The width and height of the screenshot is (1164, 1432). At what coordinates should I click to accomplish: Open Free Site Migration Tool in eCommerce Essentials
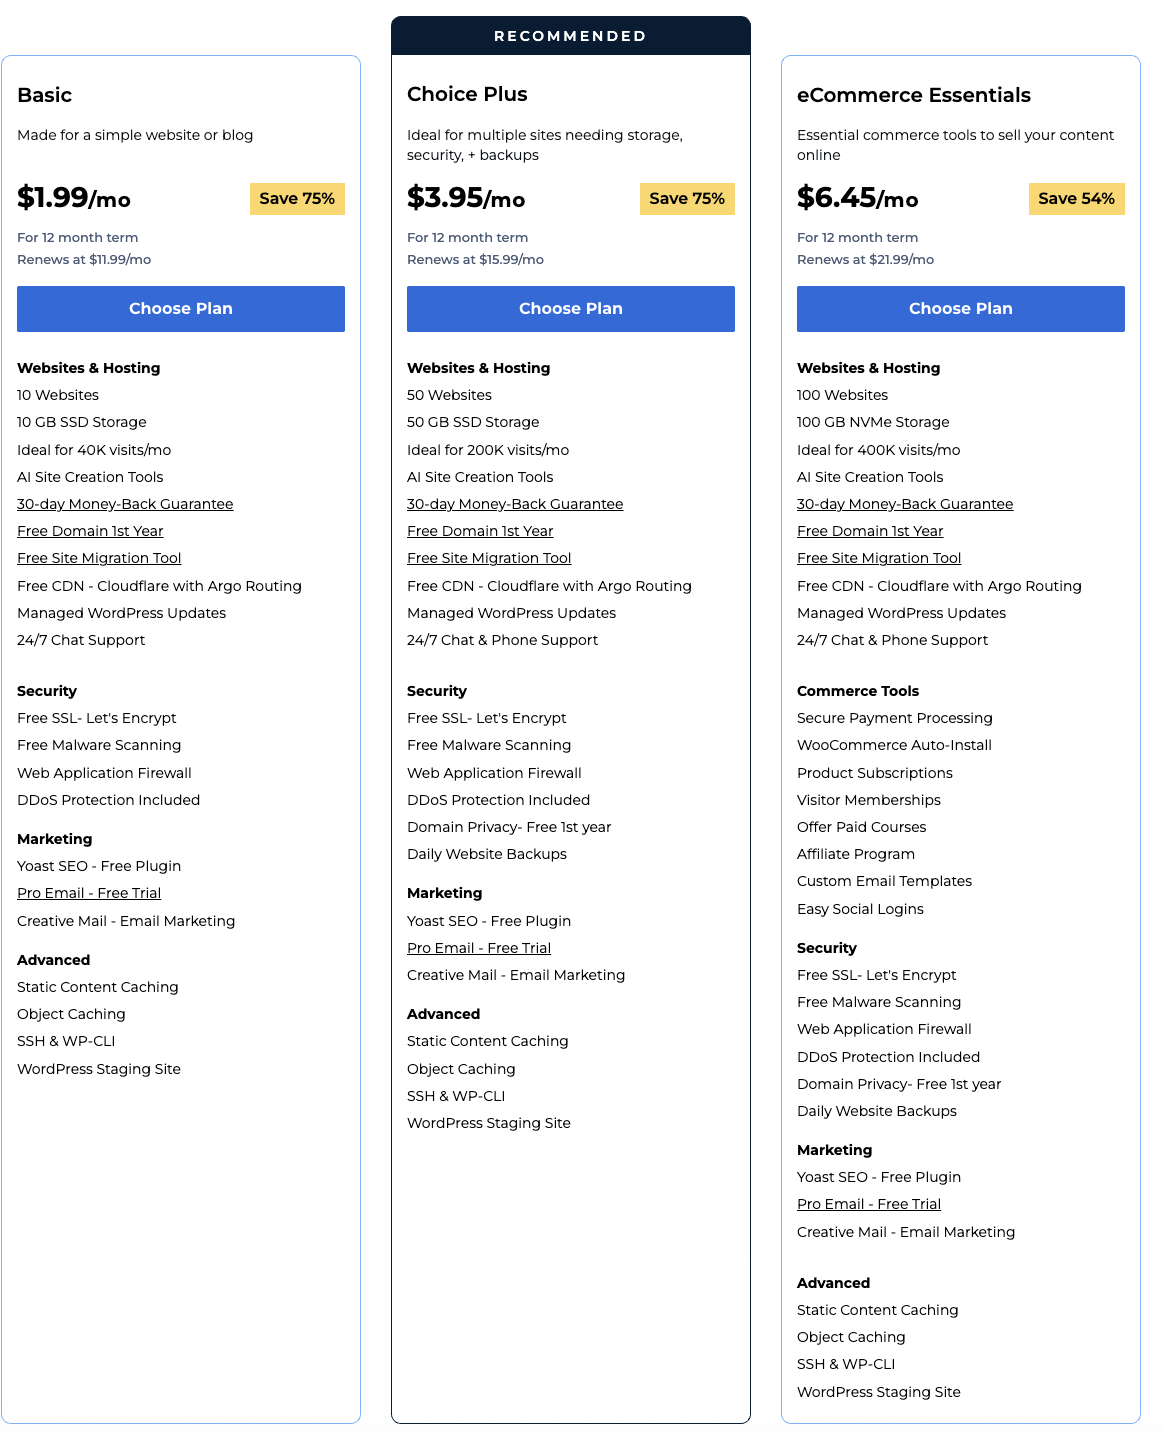pyautogui.click(x=879, y=558)
